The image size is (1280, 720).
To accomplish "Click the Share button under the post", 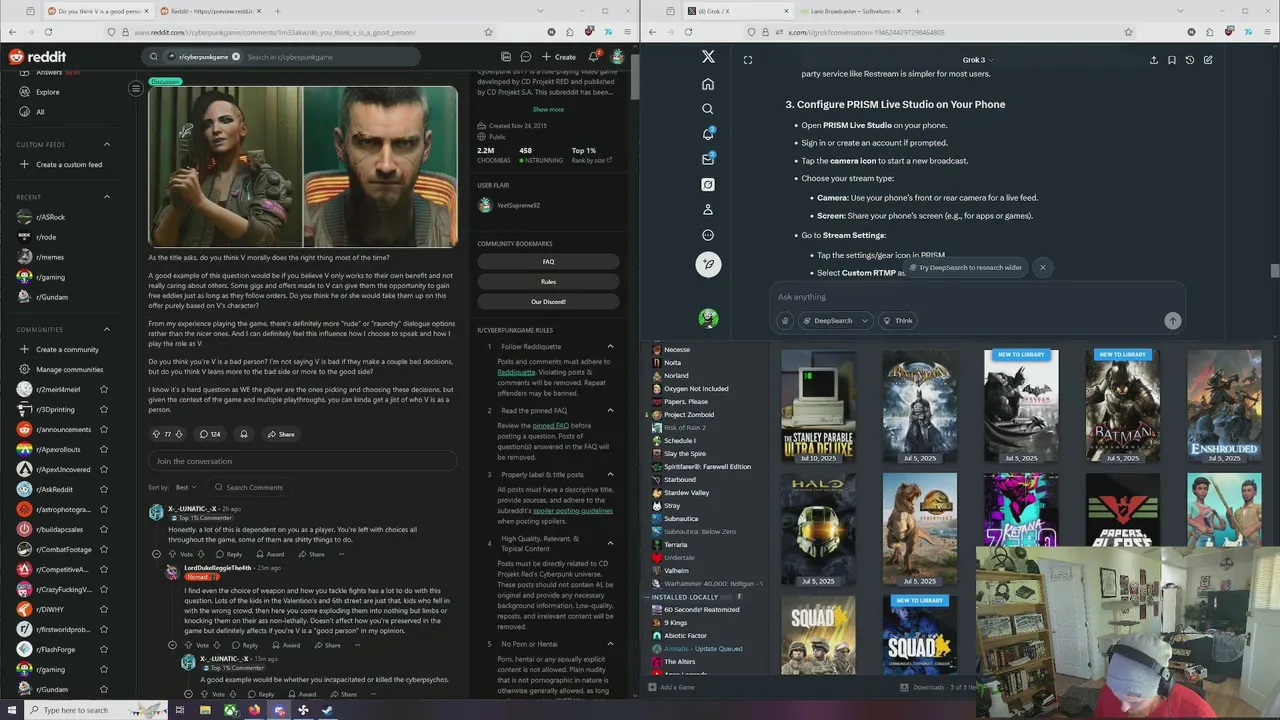I will (281, 434).
